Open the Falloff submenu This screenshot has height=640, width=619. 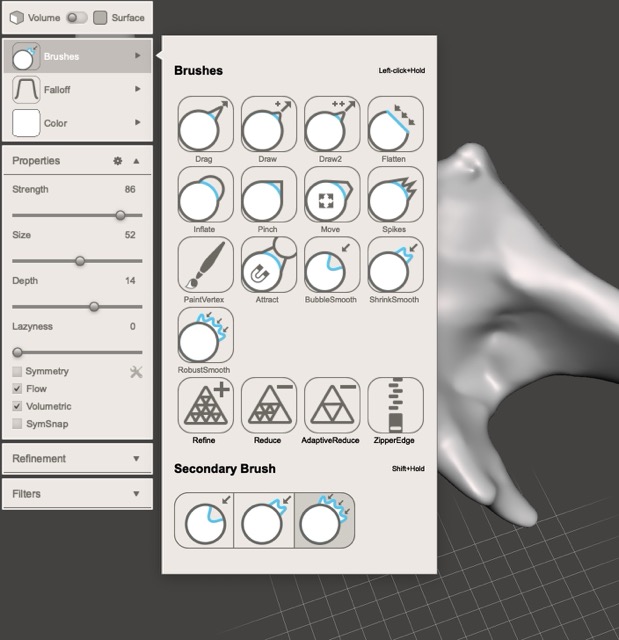tap(77, 90)
